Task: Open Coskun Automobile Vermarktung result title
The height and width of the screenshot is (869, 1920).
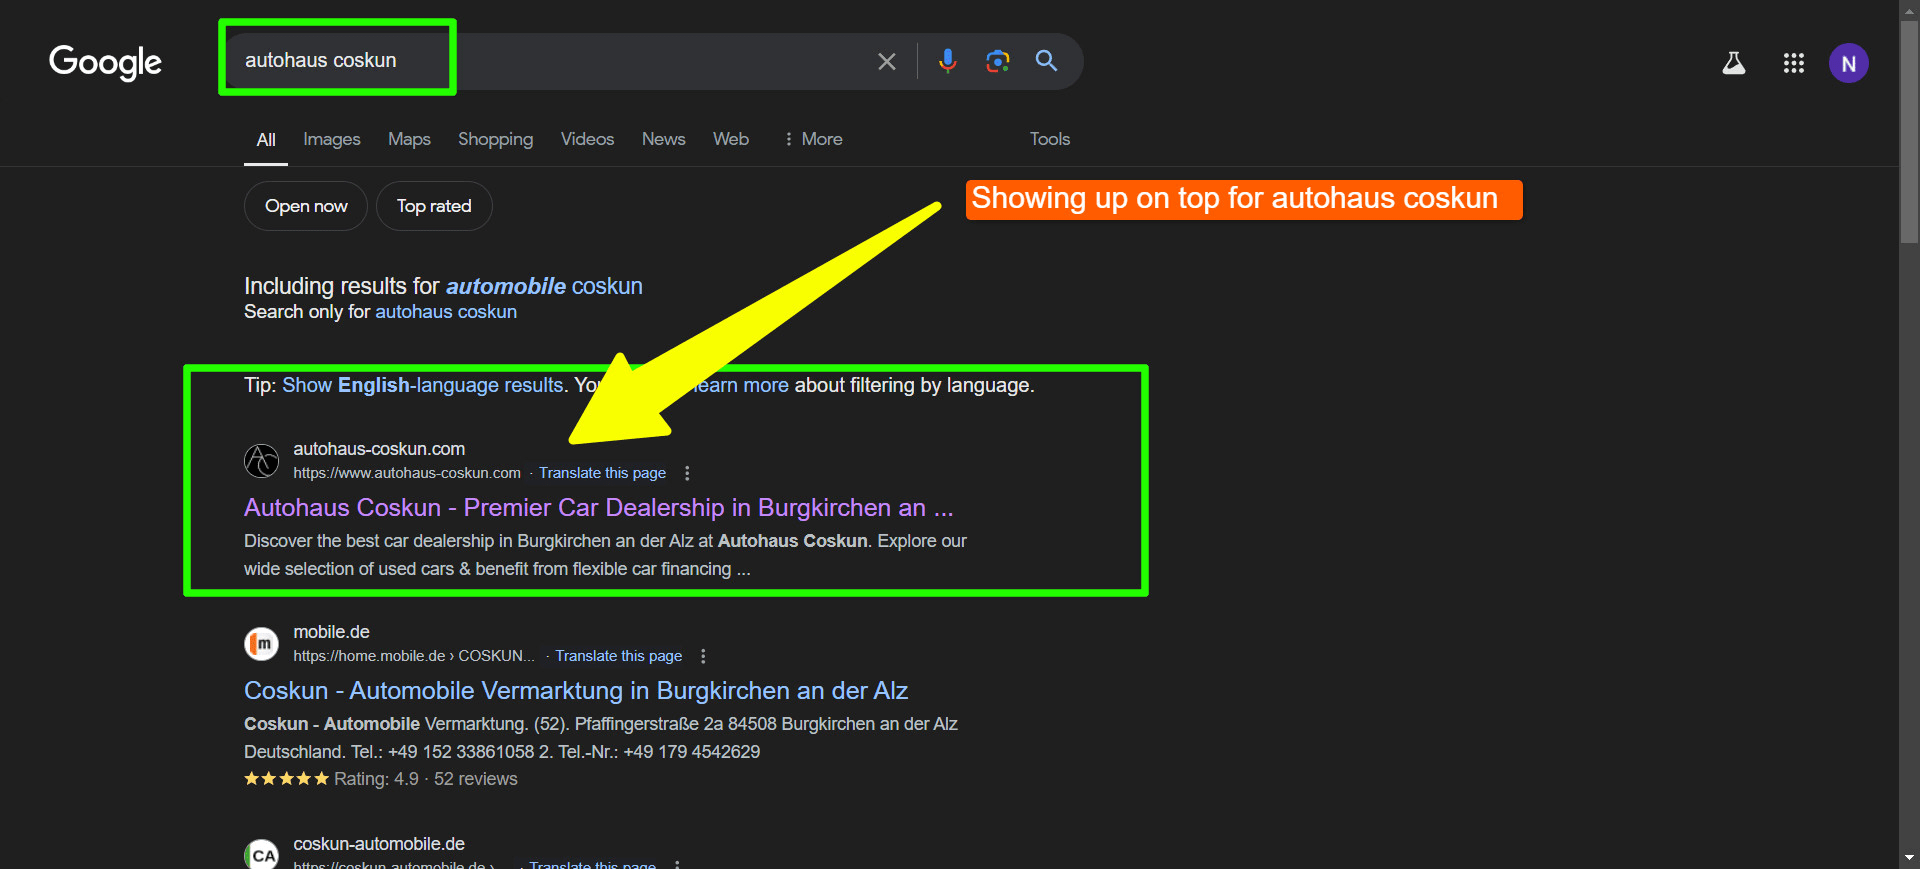Action: tap(576, 691)
